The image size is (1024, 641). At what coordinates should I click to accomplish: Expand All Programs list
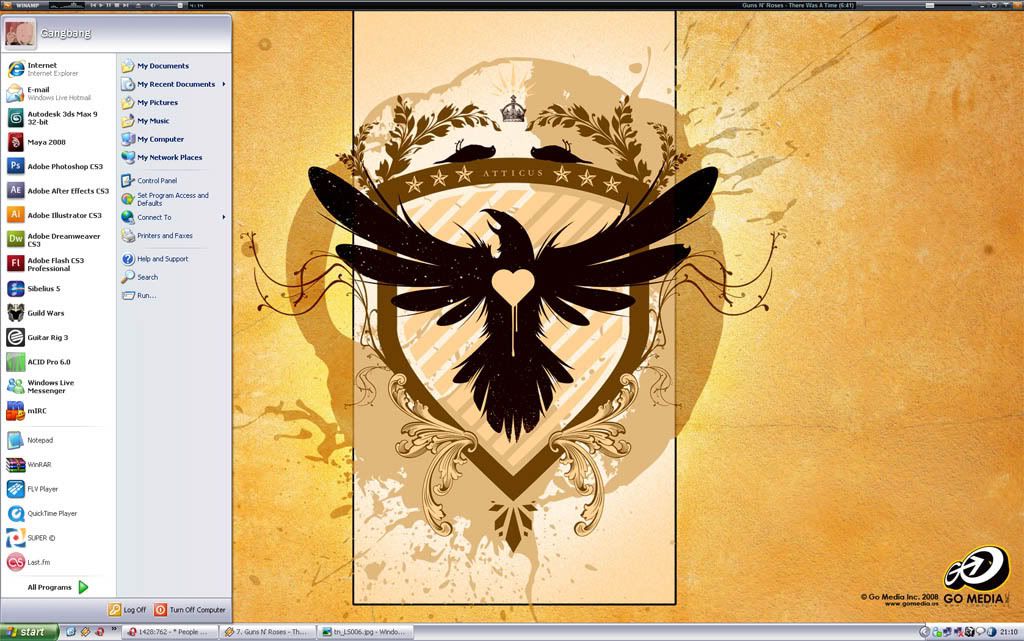pos(57,587)
